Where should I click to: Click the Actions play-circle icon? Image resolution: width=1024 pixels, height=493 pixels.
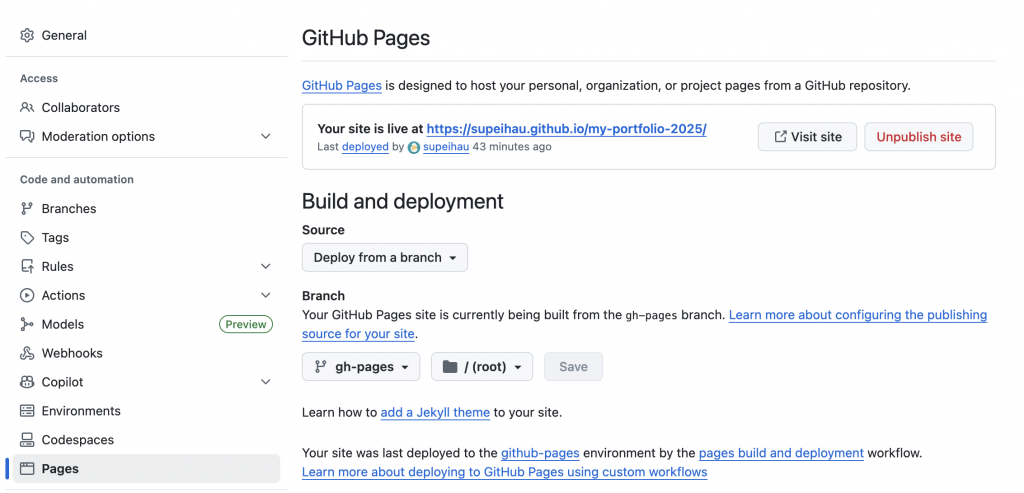click(x=27, y=295)
